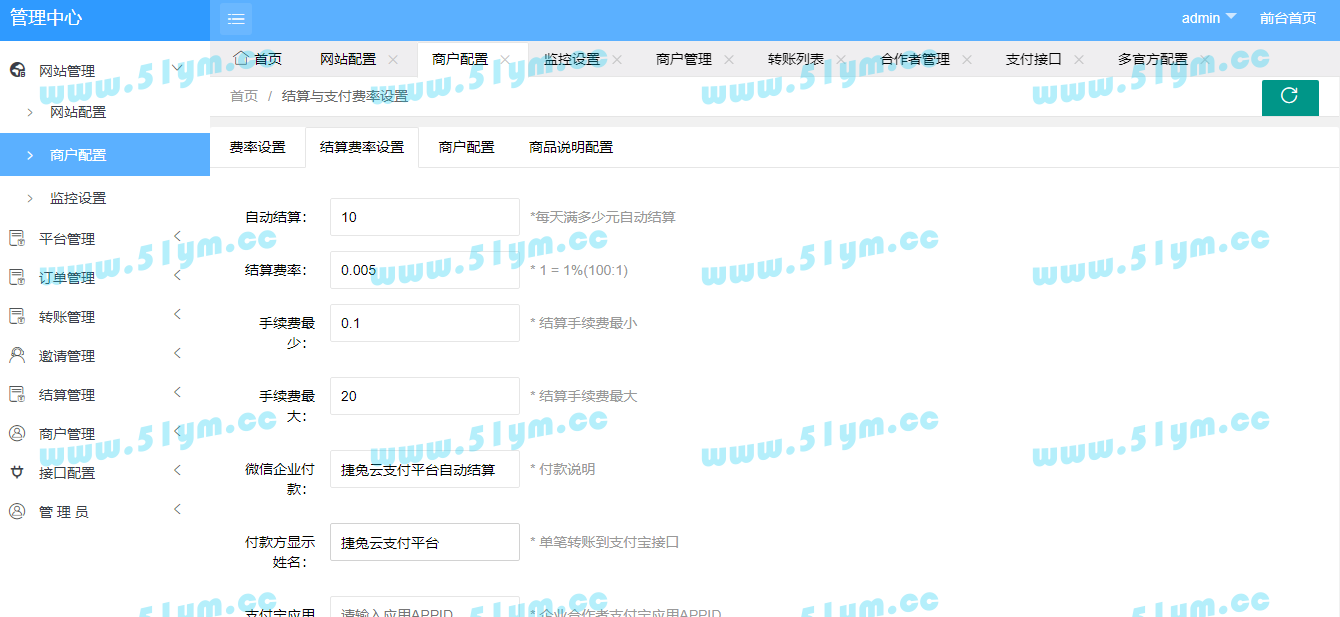Switch to the 支付接口 page tab
This screenshot has width=1340, height=617.
pos(1034,59)
